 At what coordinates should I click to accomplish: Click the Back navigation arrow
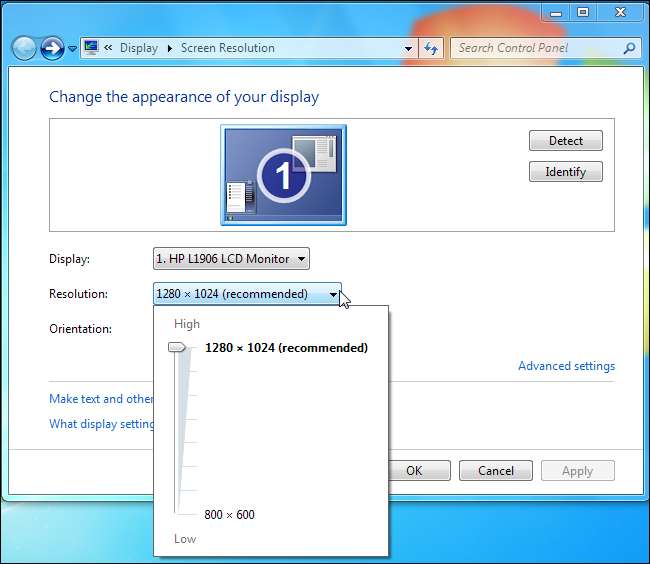coord(24,47)
